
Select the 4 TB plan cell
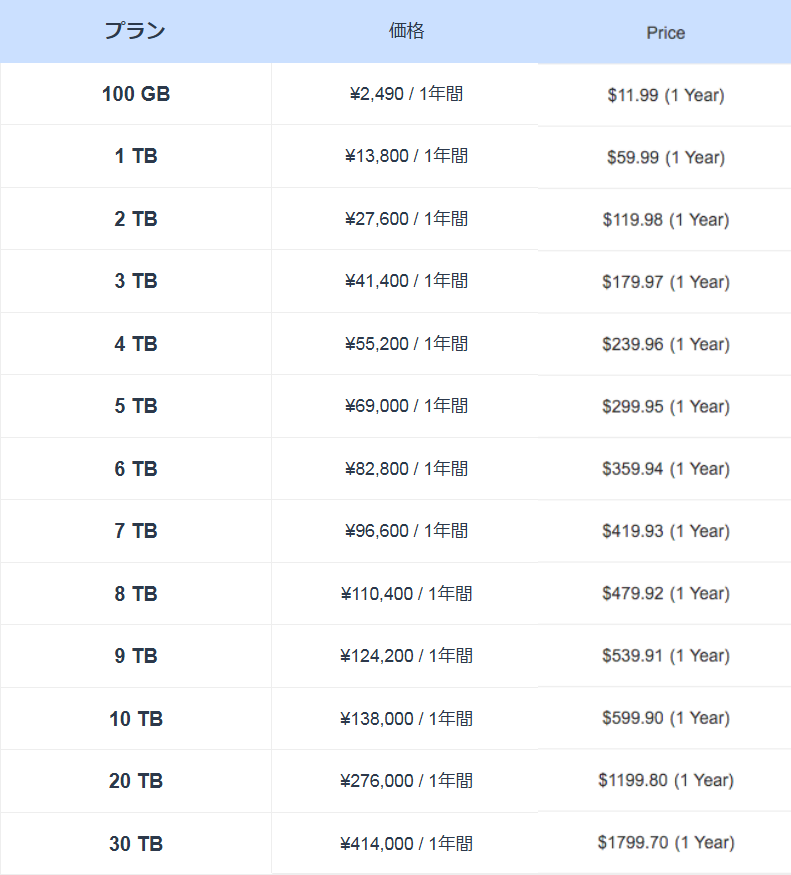tap(136, 344)
